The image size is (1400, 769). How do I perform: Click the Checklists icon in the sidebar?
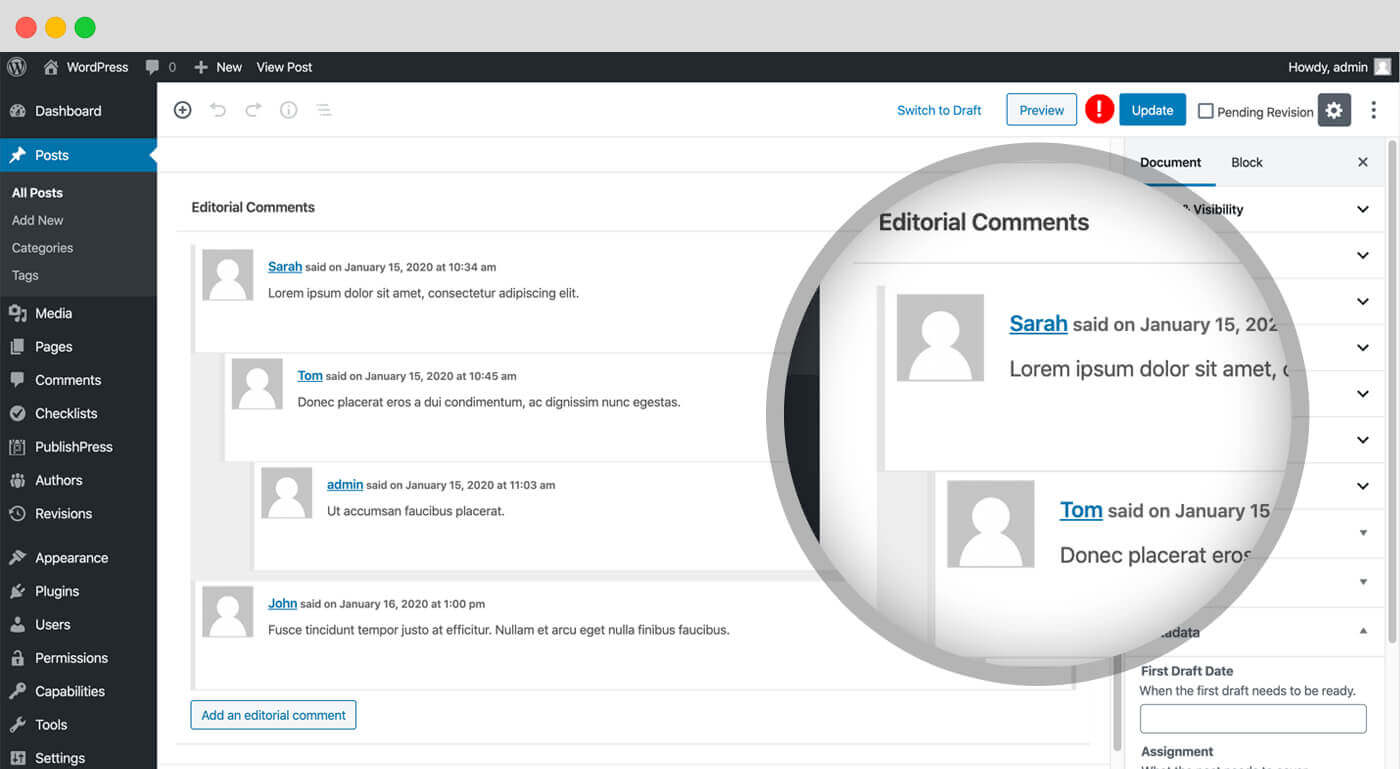[17, 413]
